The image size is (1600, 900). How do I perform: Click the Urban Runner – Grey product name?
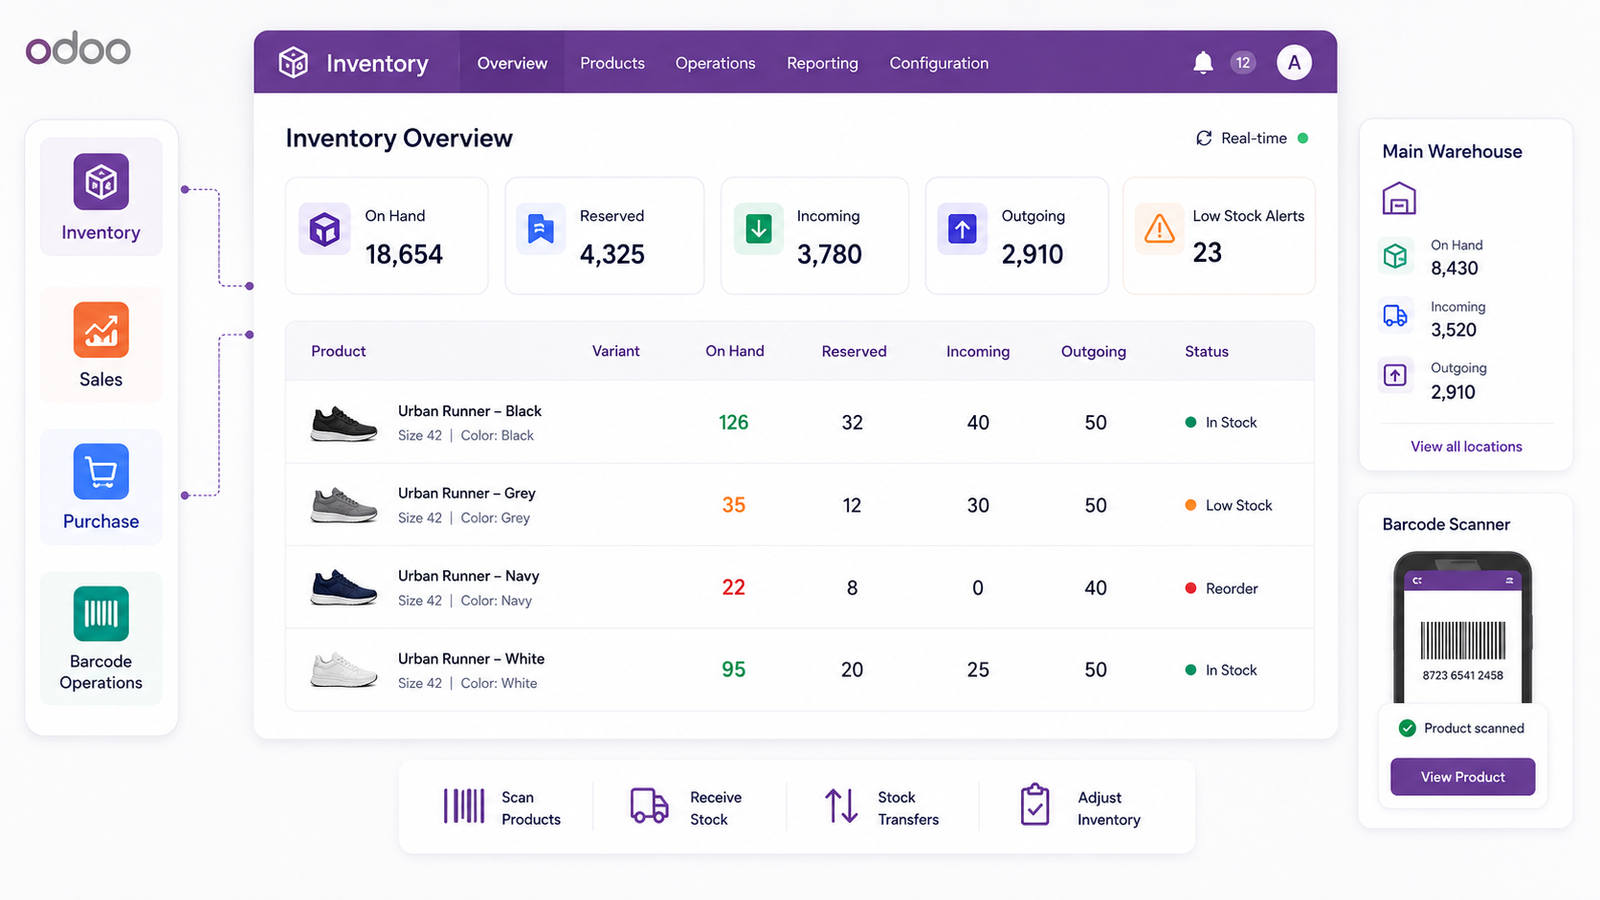coord(467,493)
